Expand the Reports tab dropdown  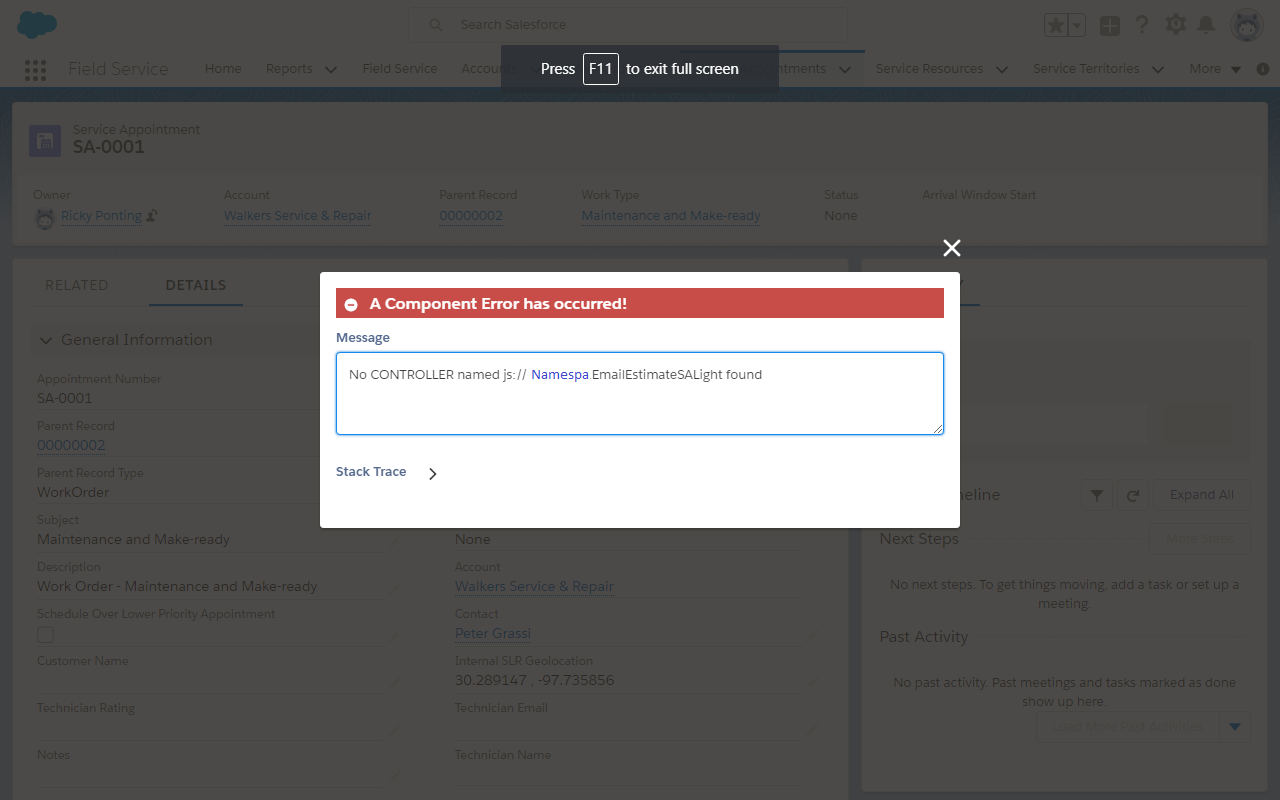(331, 70)
